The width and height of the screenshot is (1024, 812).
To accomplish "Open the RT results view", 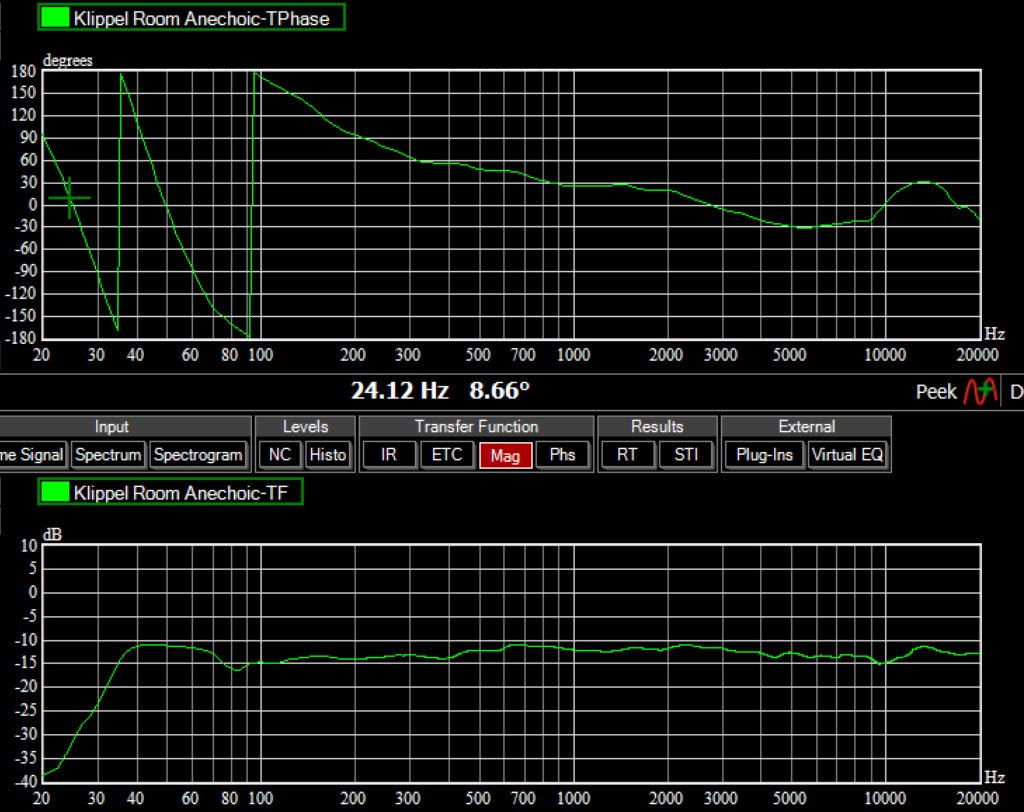I will (x=627, y=455).
